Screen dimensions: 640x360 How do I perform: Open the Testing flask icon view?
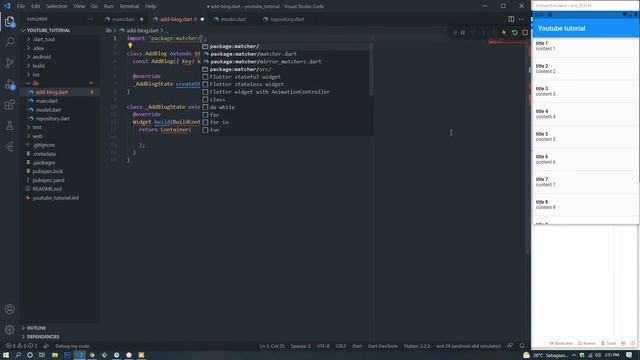(10, 126)
